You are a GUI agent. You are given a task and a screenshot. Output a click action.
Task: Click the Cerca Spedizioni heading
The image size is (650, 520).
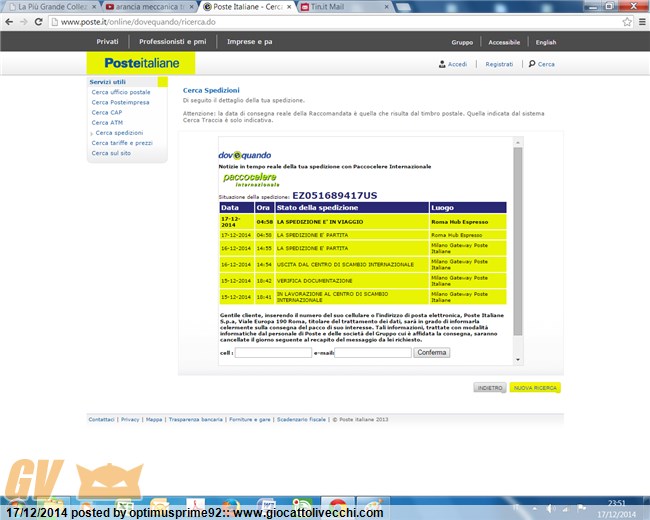pyautogui.click(x=211, y=90)
